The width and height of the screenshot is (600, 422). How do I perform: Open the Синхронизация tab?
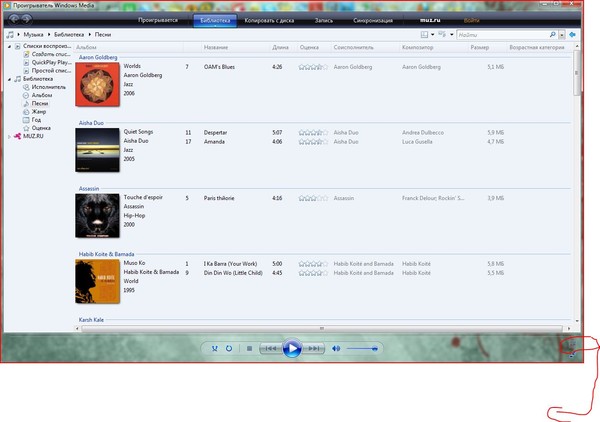[x=373, y=20]
